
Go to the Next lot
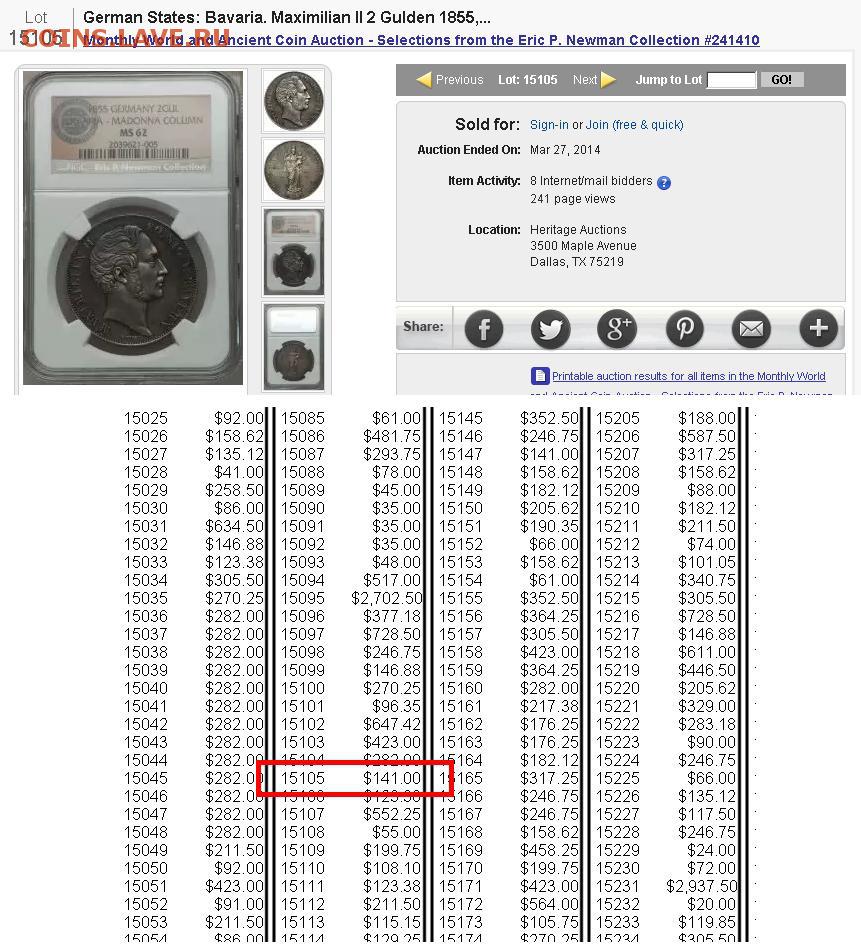(594, 80)
